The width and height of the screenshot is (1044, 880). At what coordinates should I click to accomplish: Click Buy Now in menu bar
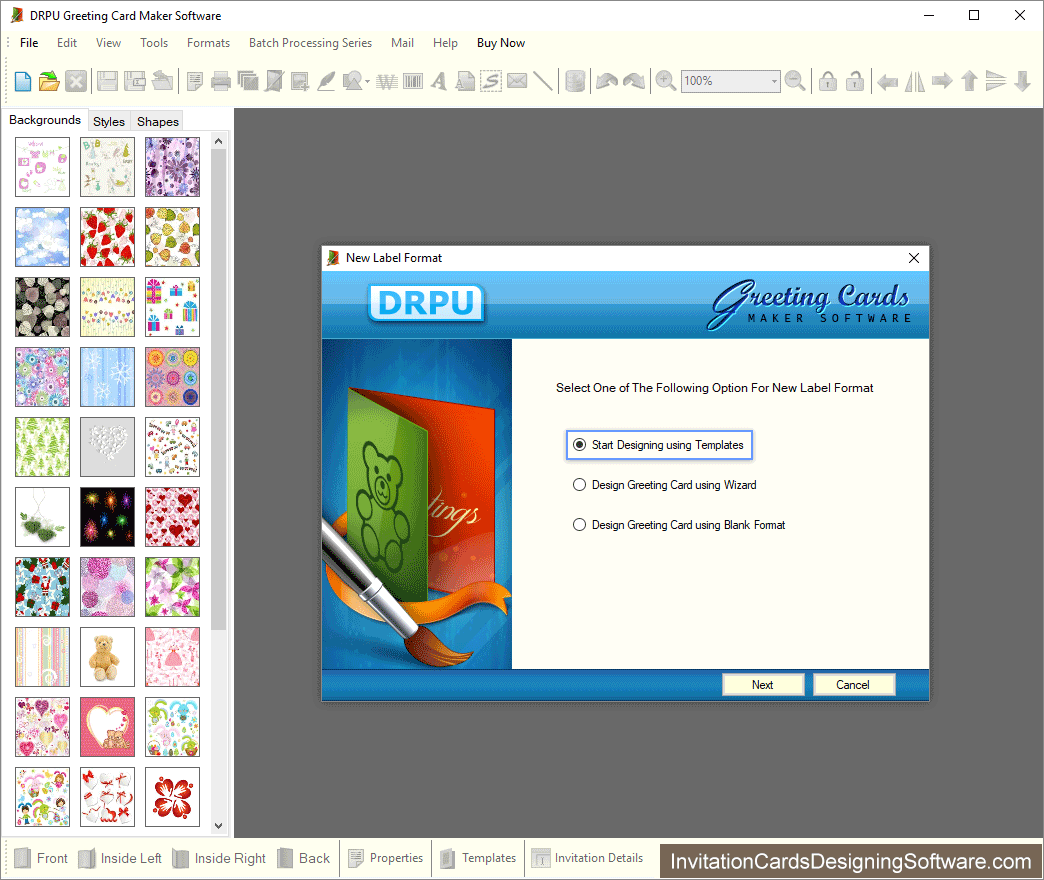(x=501, y=43)
